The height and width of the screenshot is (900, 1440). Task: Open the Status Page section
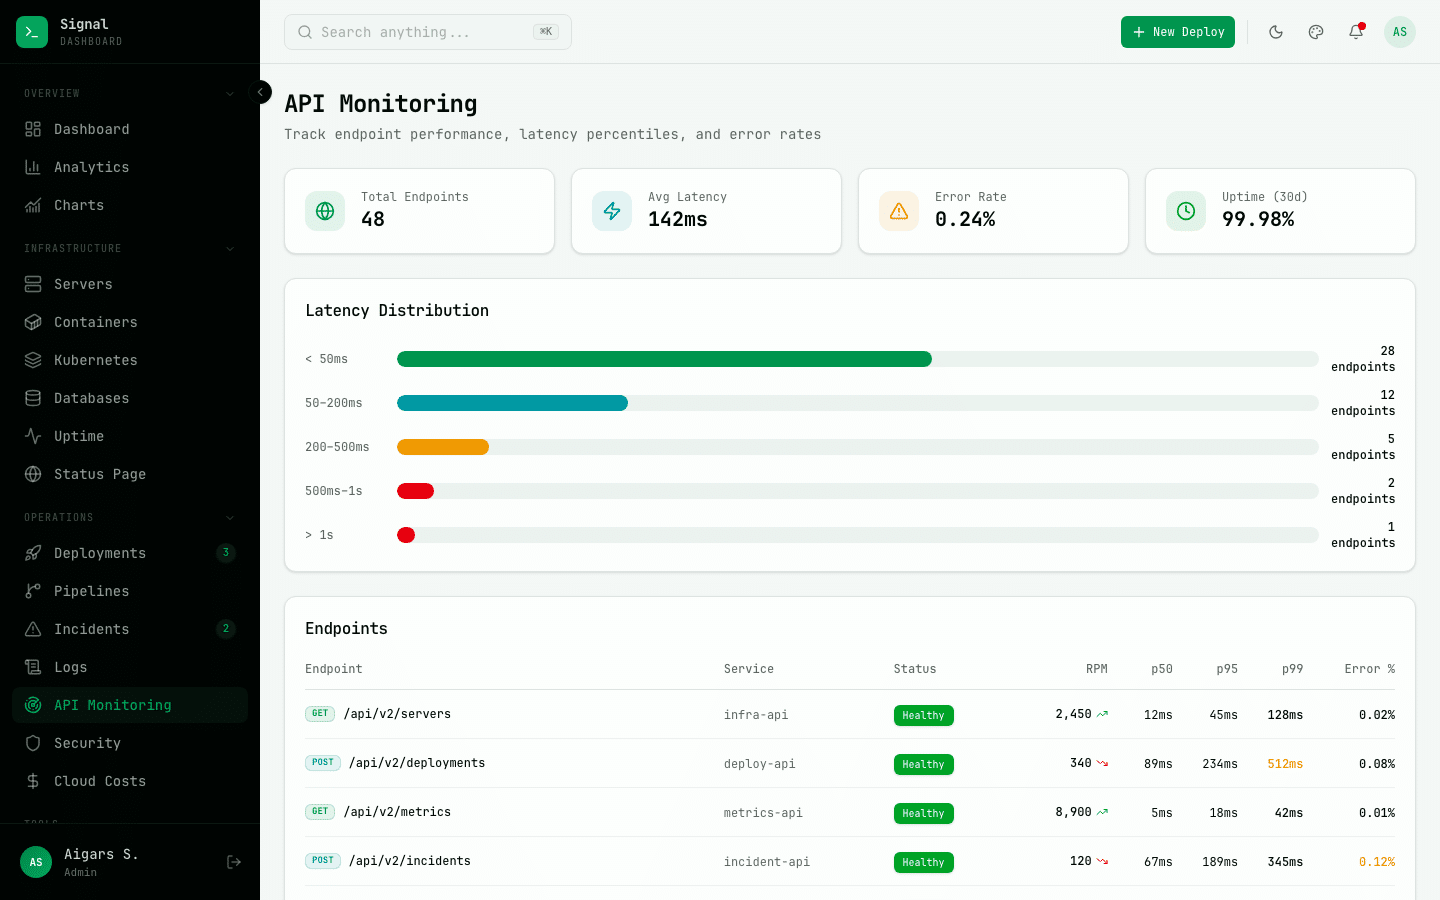[x=100, y=474]
